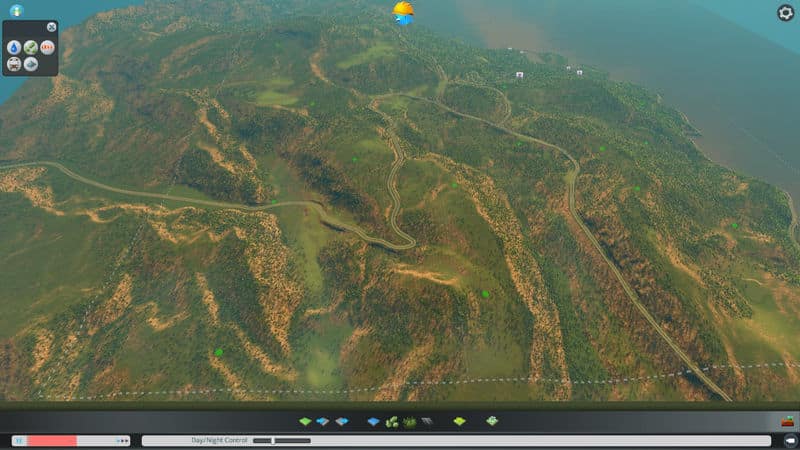Select the export heightmap tool
Screen dimensions: 800x450
(x=341, y=422)
